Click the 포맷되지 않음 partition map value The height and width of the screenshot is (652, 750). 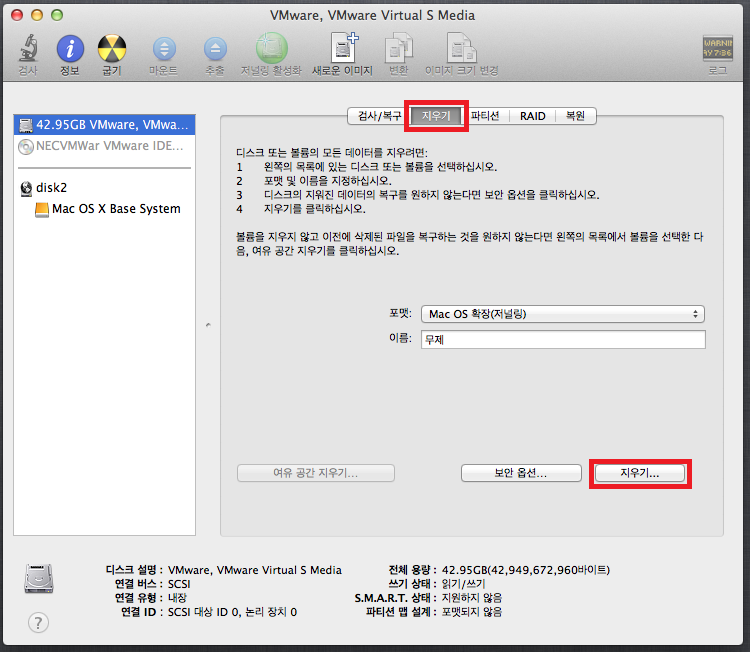[472, 612]
